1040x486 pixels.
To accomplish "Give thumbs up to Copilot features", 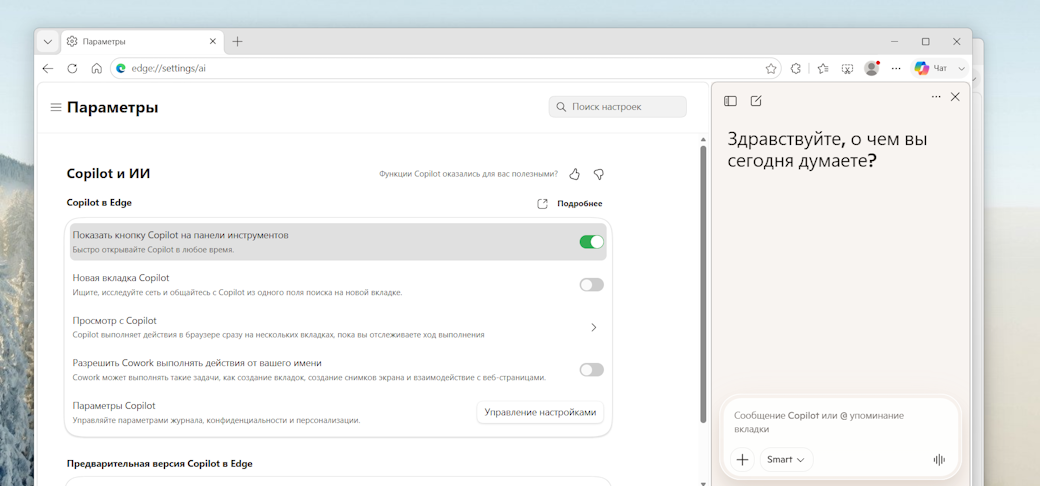I will coord(574,174).
